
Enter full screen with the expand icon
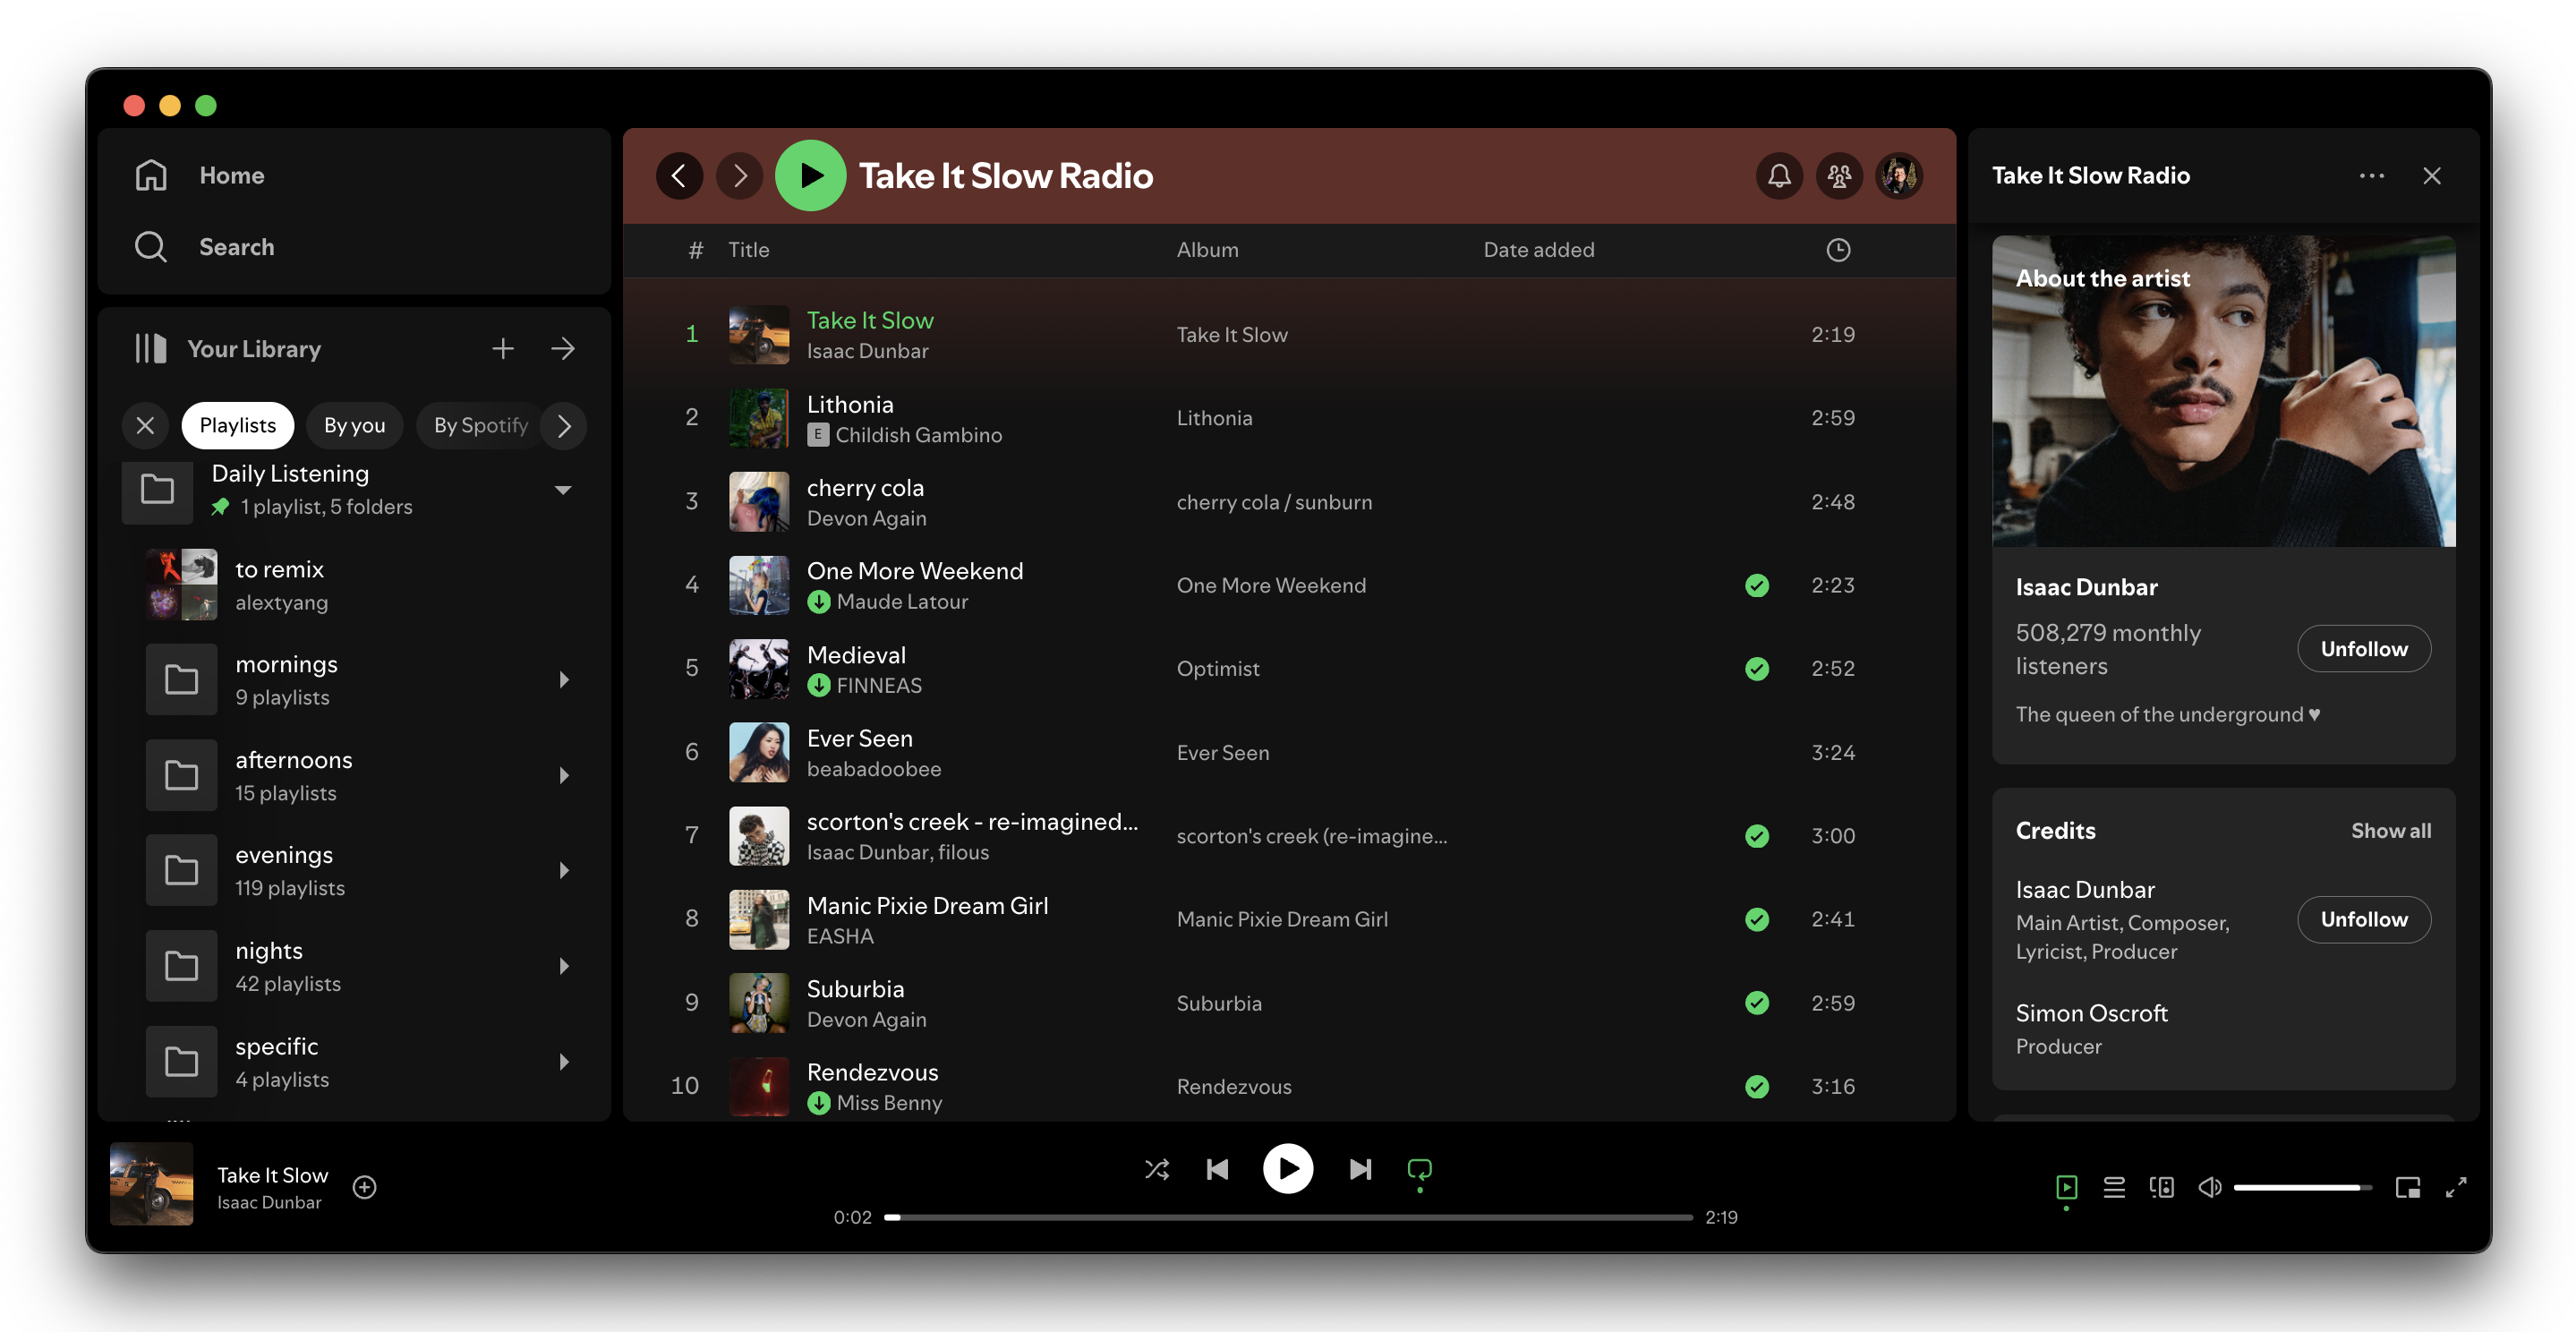click(2456, 1187)
